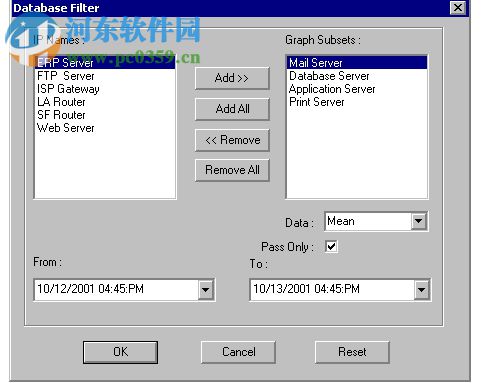
Task: Click the Add >> button
Action: pos(232,78)
